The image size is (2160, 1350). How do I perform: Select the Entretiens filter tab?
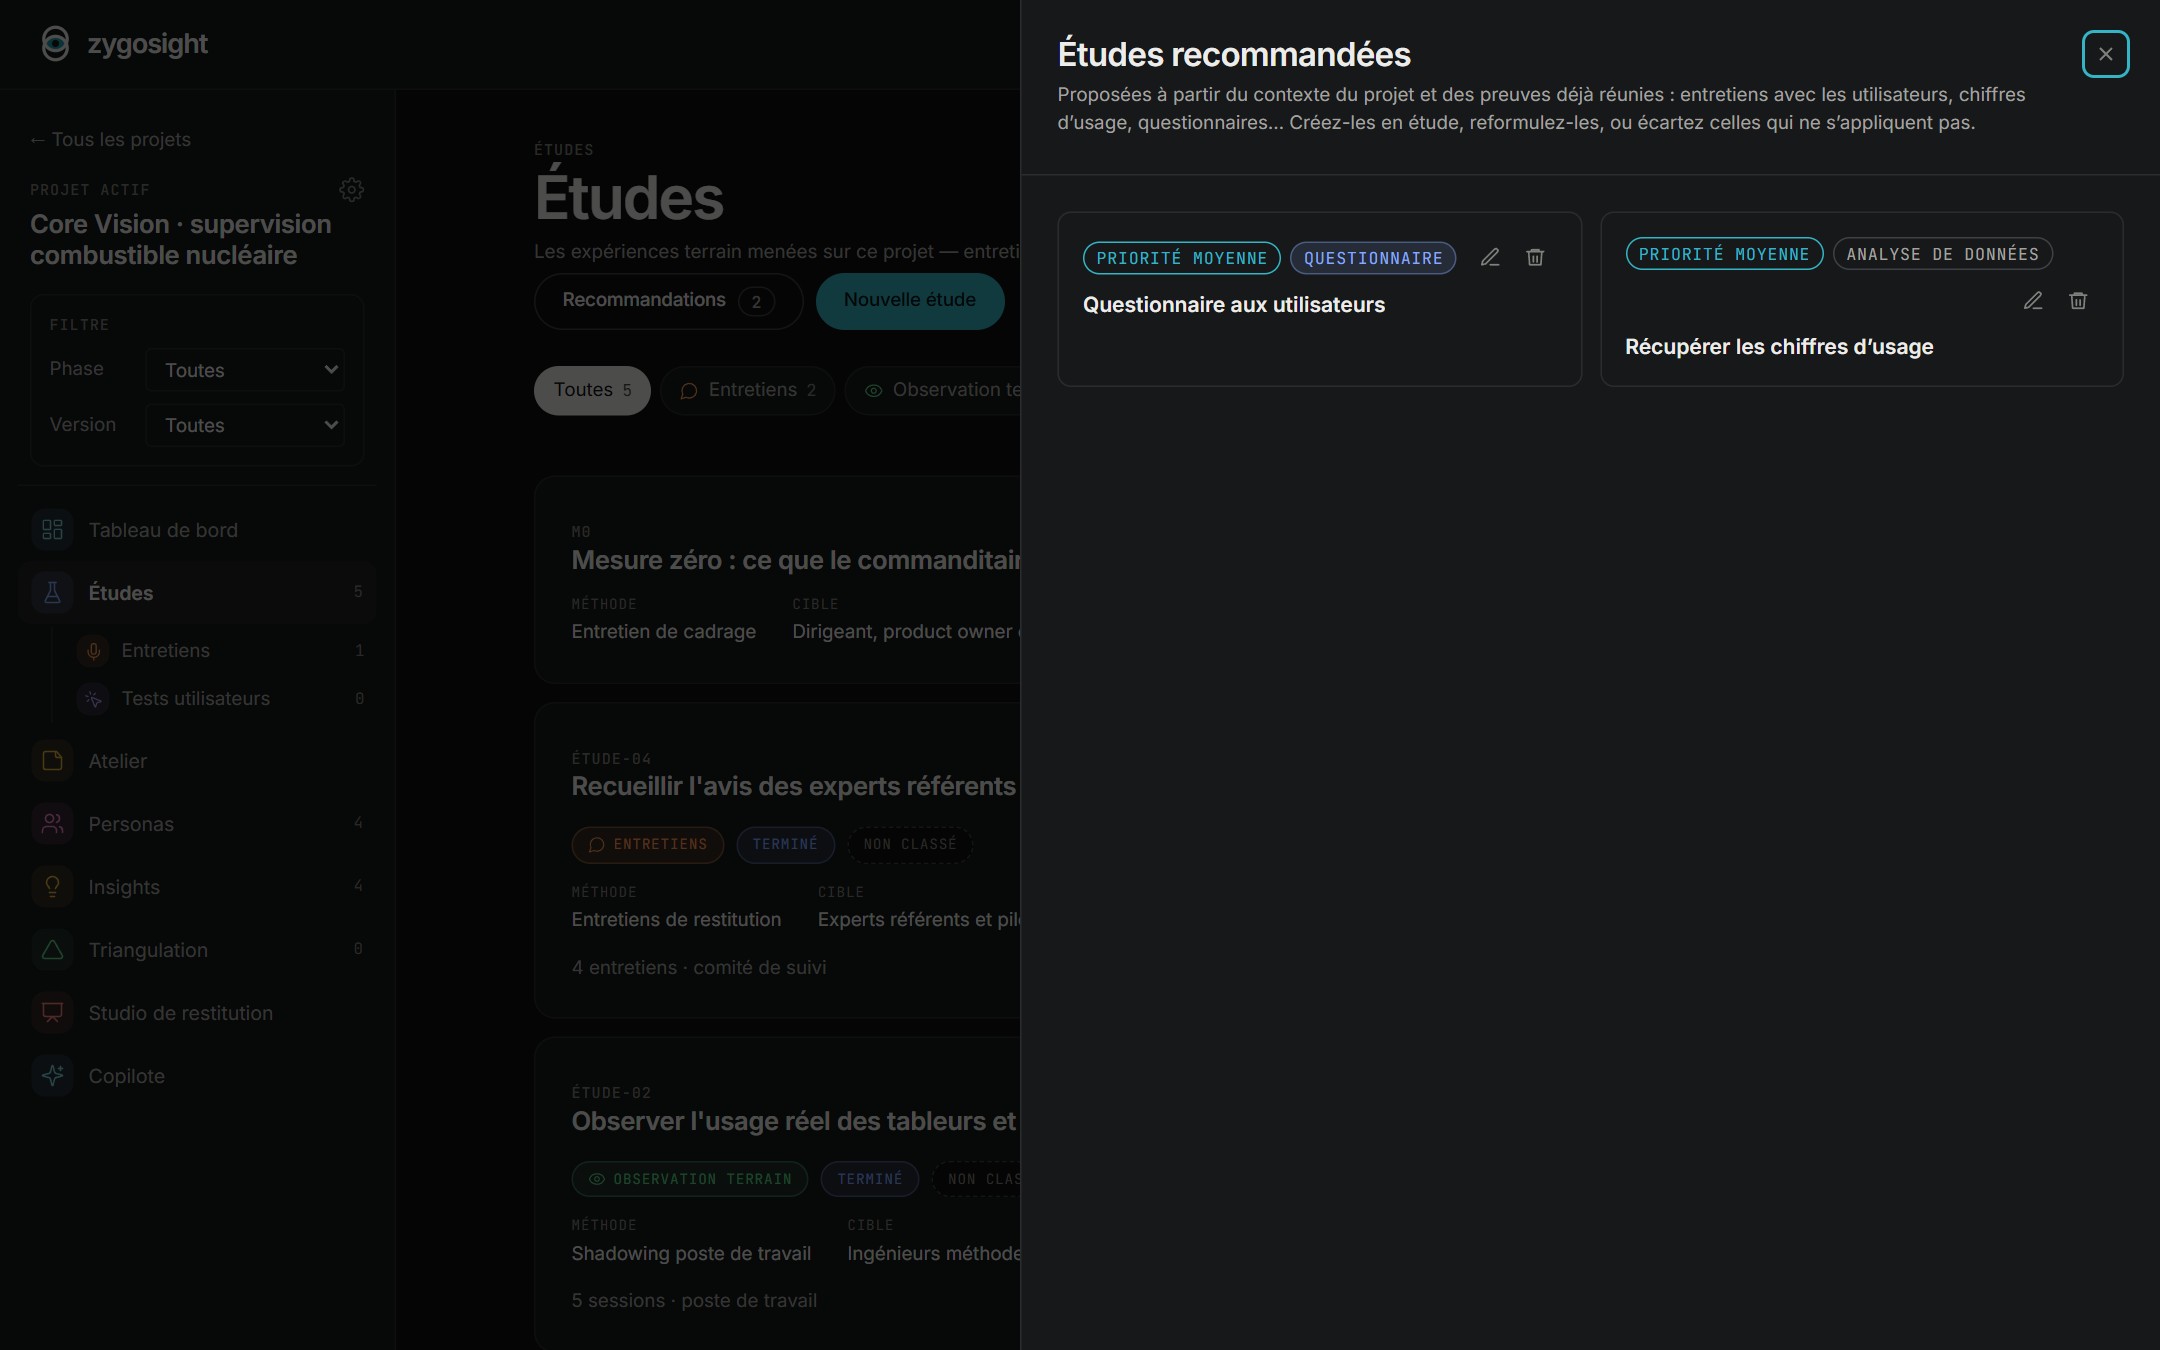(748, 390)
